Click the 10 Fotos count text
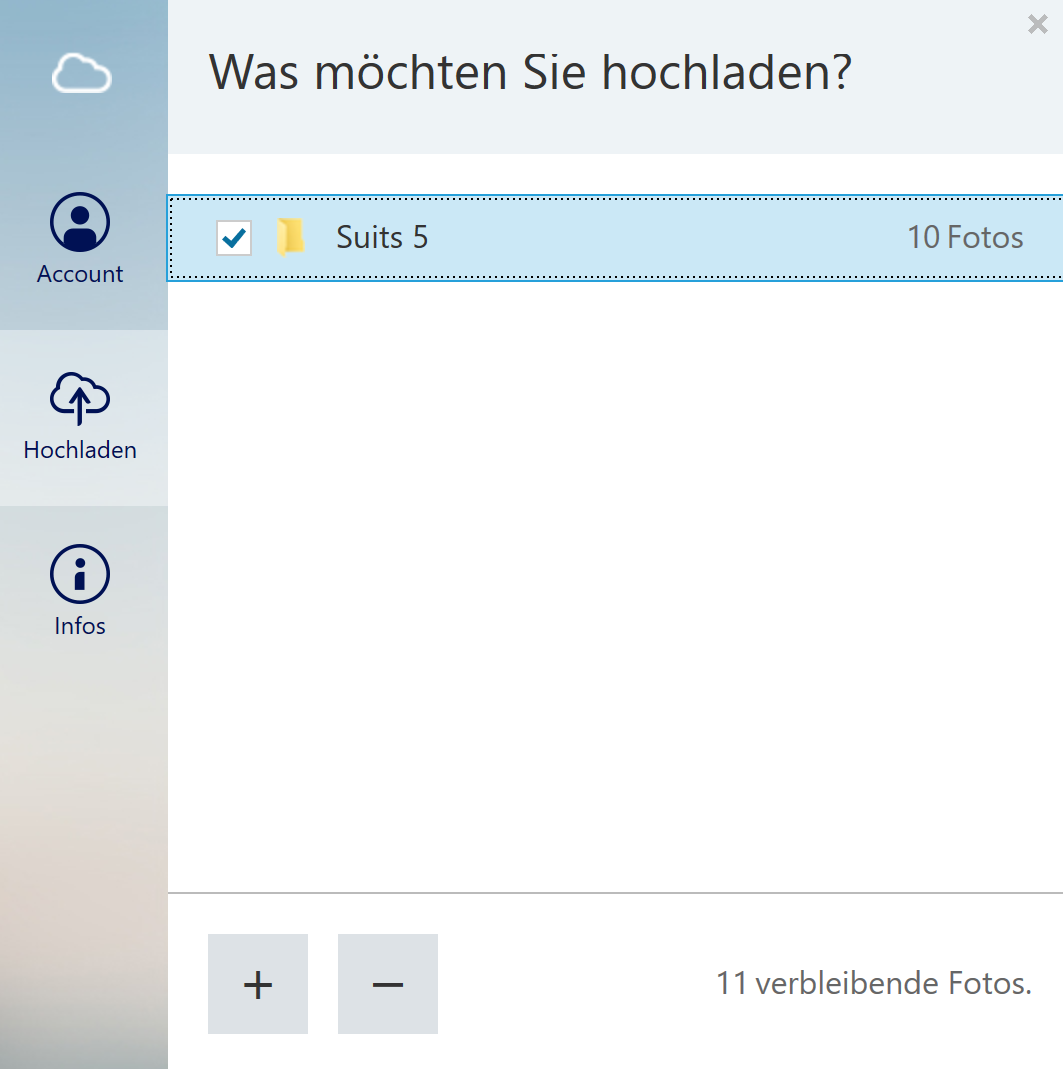Screen dimensions: 1063x1069 [964, 238]
